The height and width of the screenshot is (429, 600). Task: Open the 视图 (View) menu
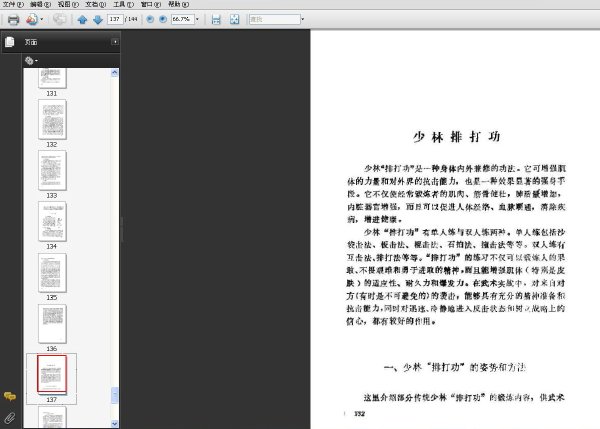pos(68,5)
